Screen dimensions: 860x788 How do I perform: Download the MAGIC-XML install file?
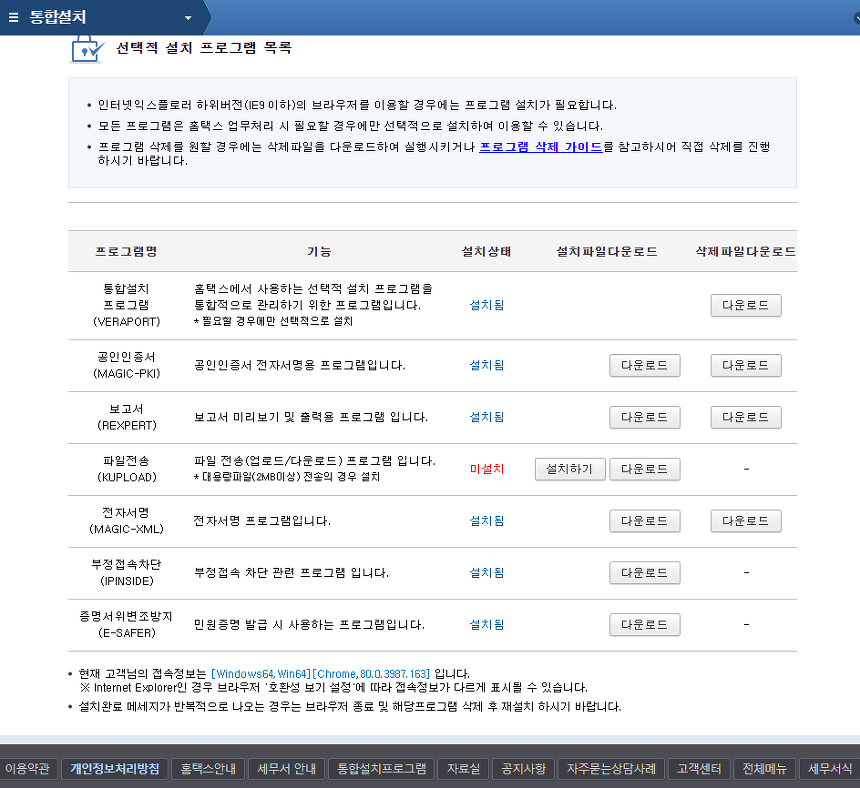(x=644, y=521)
